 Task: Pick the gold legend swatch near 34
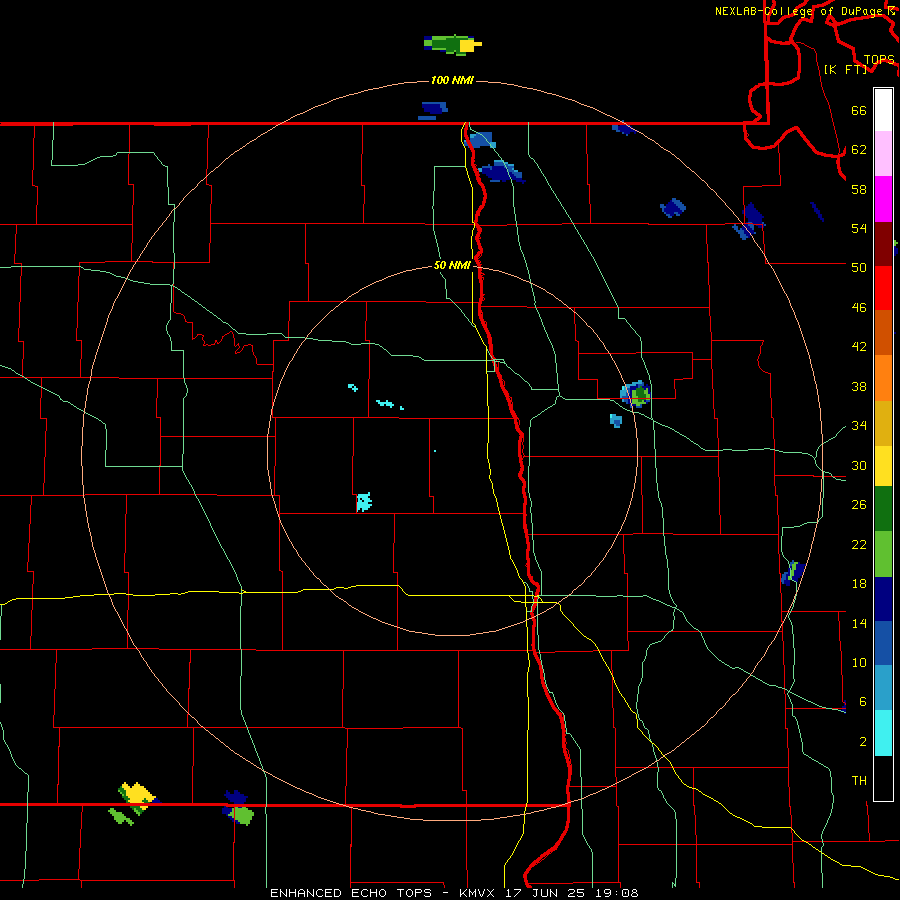point(883,423)
